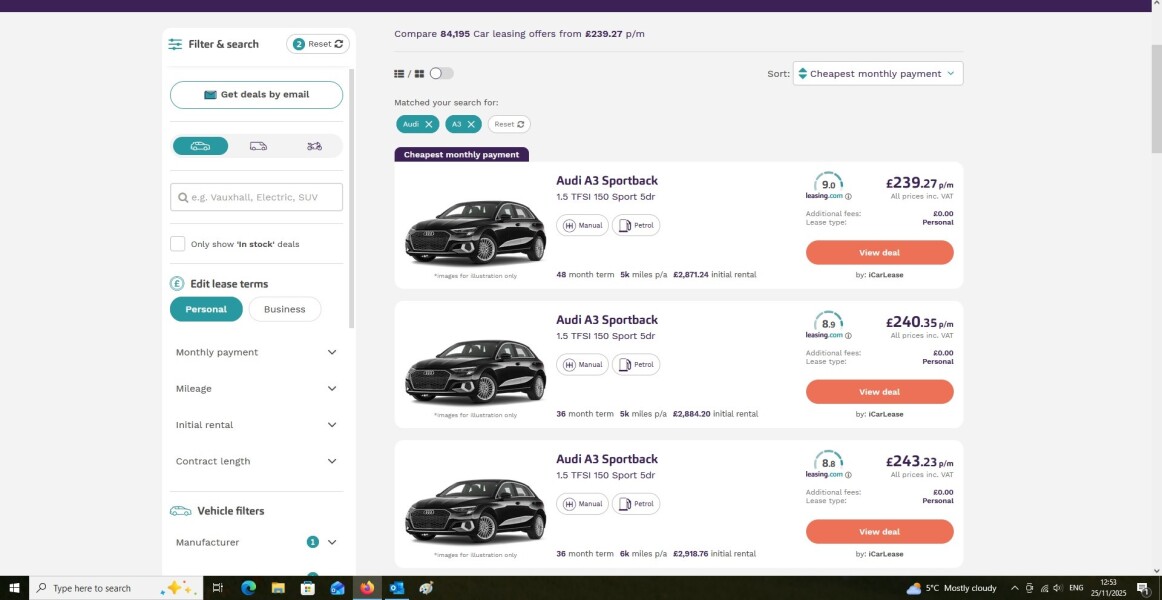Viewport: 1162px width, 600px height.
Task: Remove the A3 search tag
Action: point(471,124)
